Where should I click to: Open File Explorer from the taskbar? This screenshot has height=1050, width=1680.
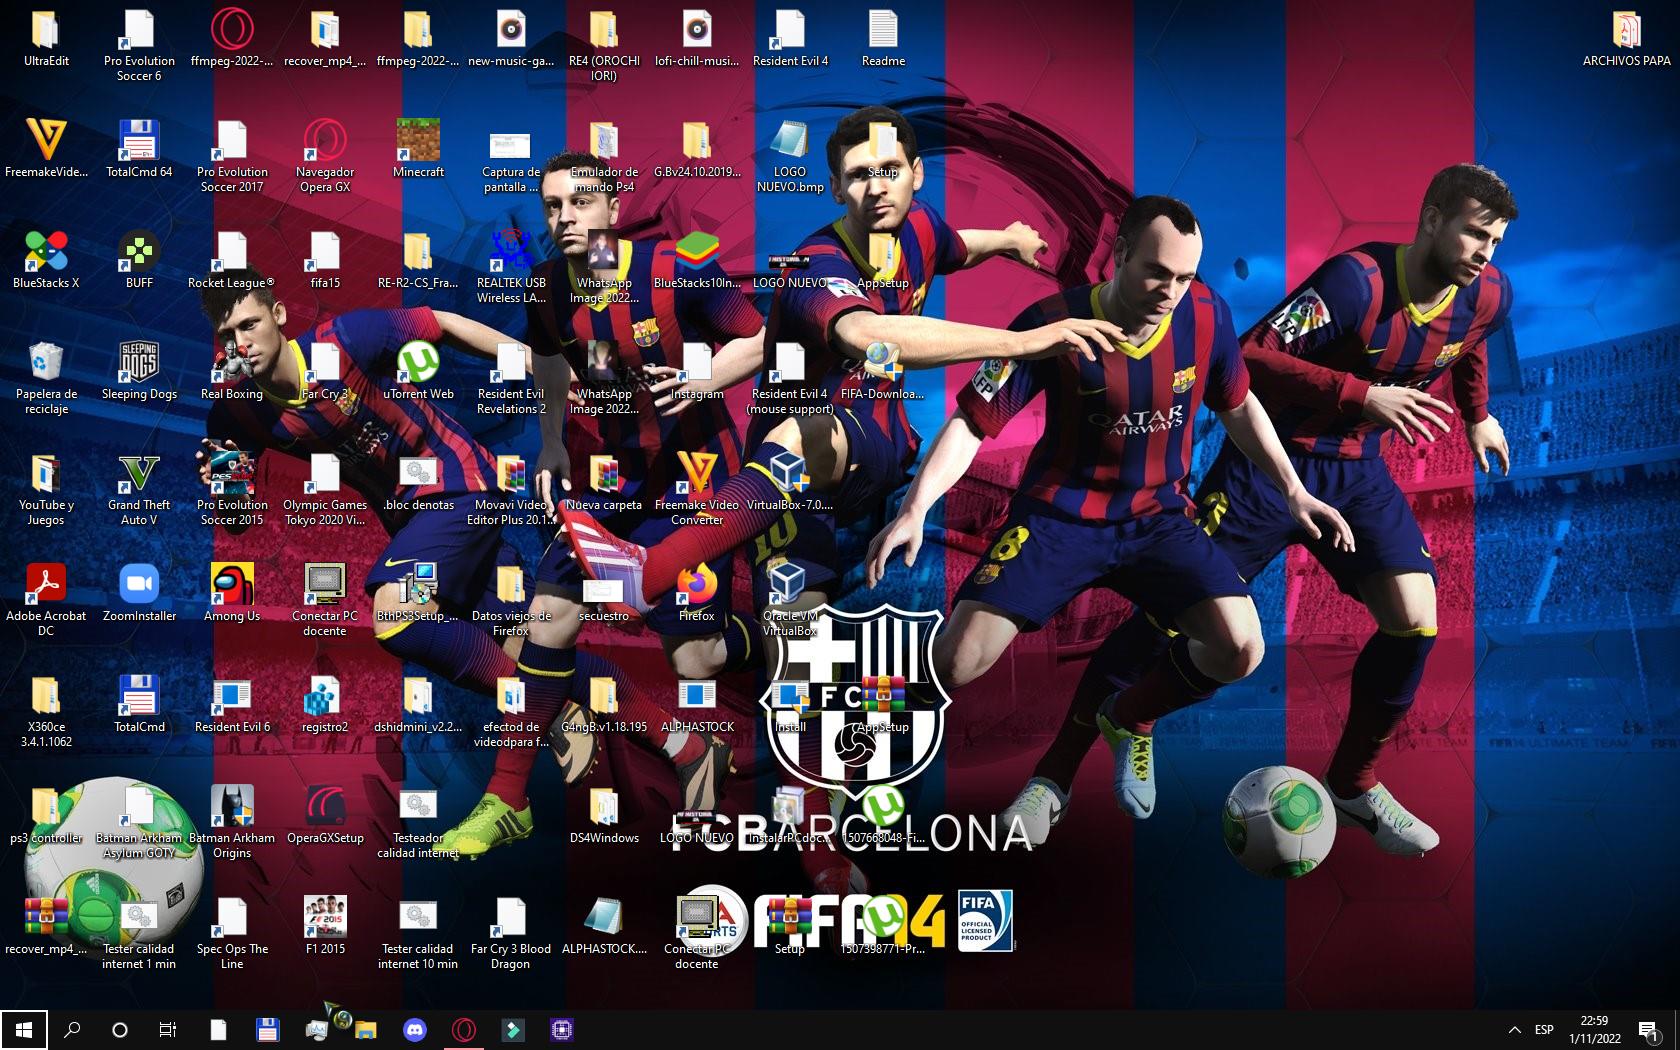(366, 1029)
